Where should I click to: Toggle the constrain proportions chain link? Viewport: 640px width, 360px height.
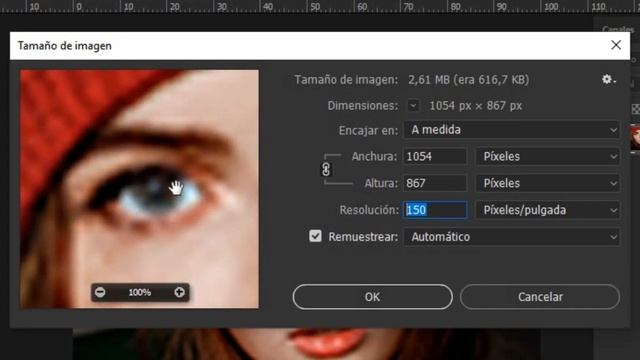(x=326, y=169)
